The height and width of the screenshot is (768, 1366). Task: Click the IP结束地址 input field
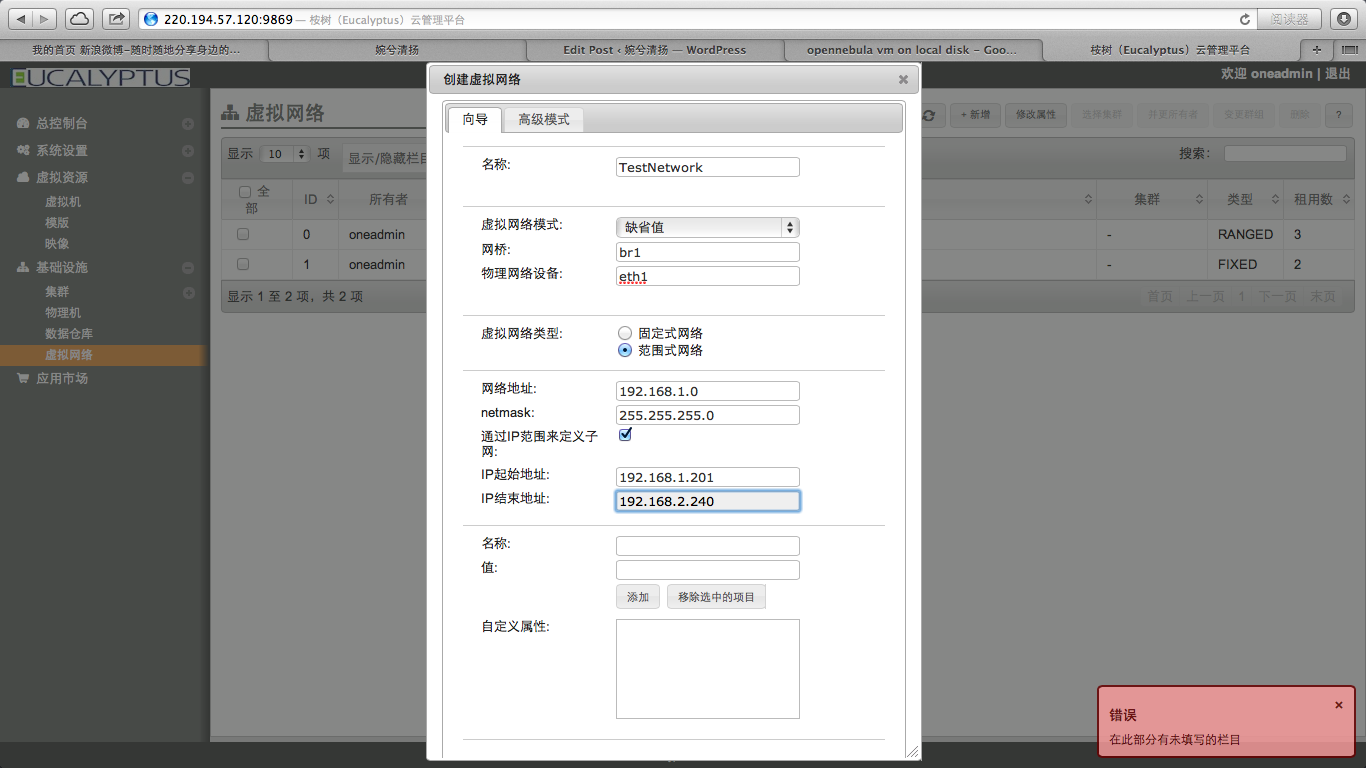tap(707, 501)
